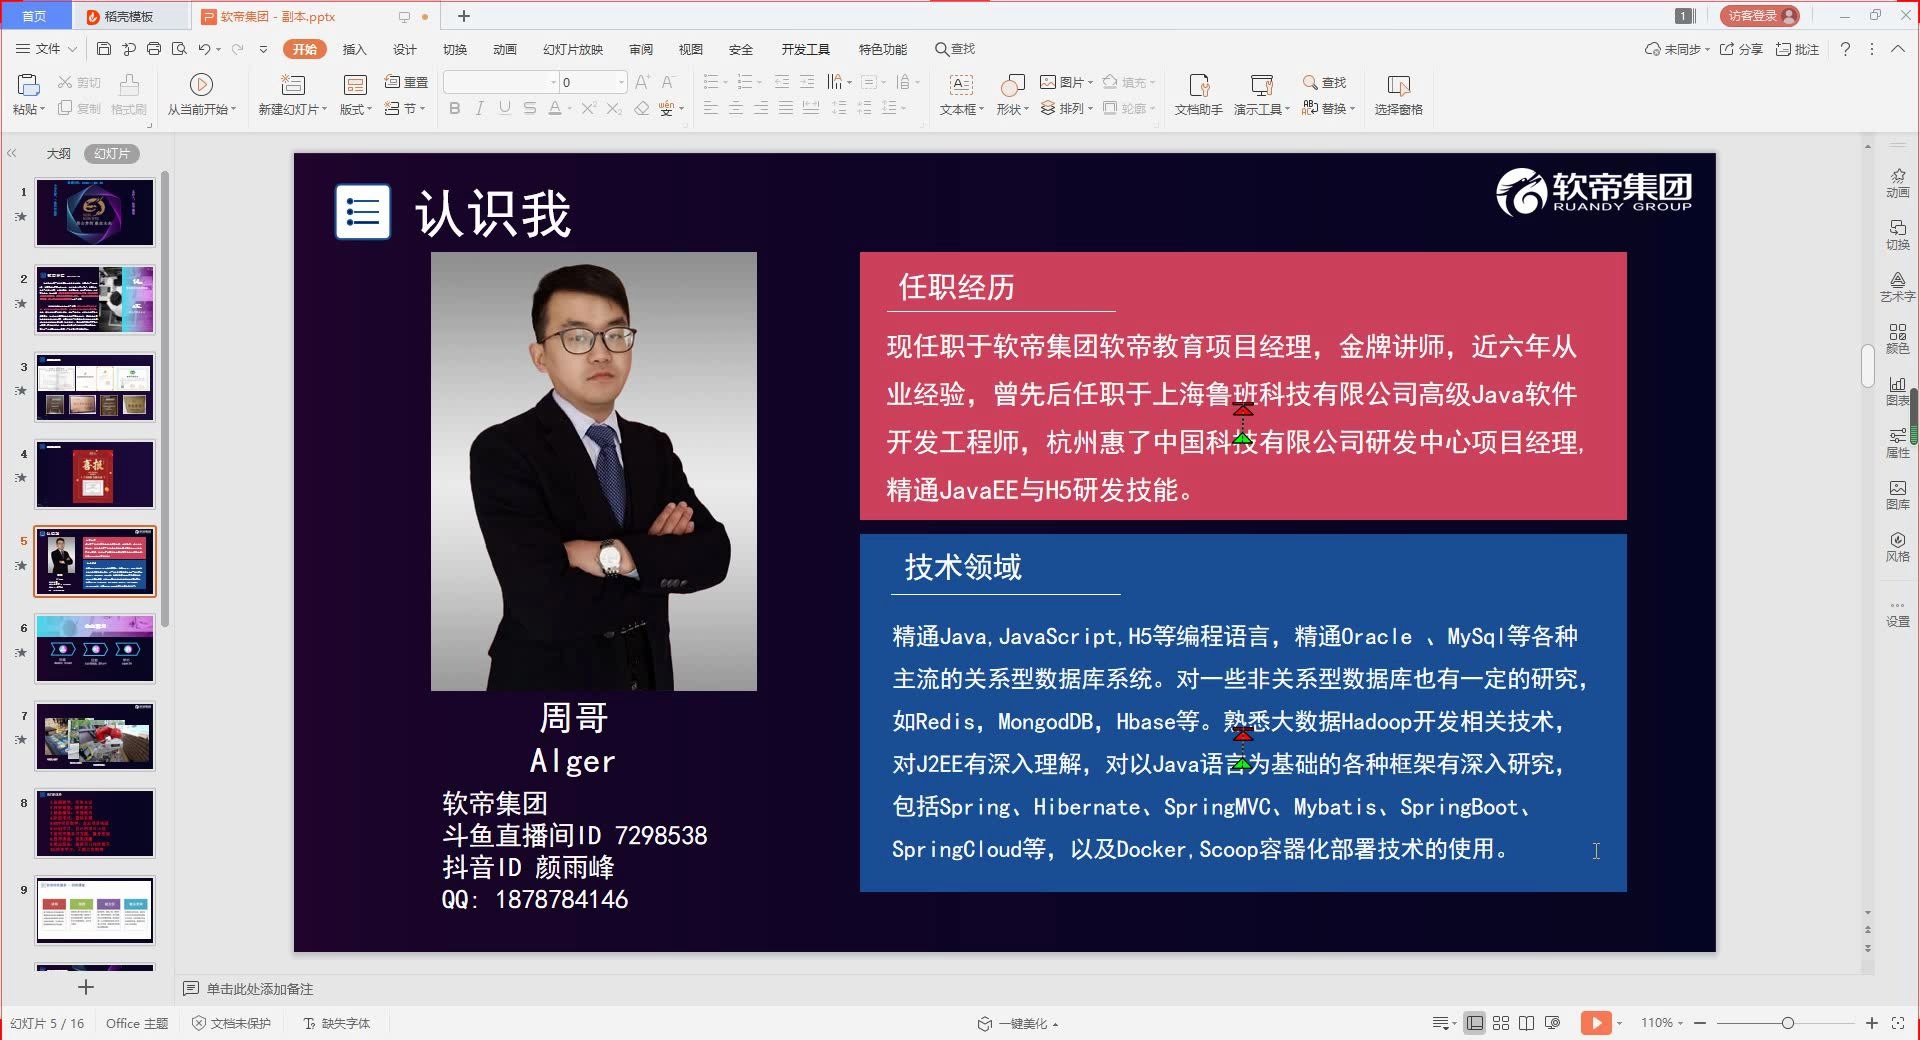The height and width of the screenshot is (1040, 1920).
Task: Open the Design (设计) ribbon tab
Action: (404, 49)
